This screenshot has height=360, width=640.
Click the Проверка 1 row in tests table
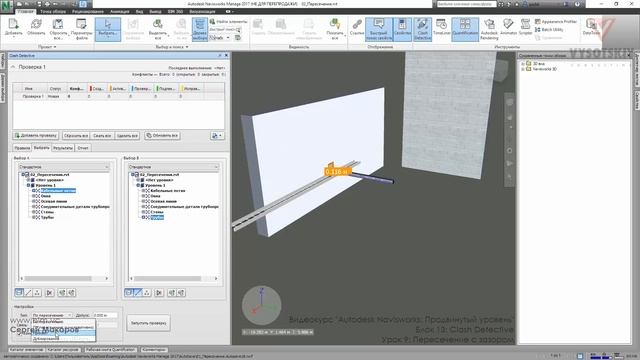[118, 97]
